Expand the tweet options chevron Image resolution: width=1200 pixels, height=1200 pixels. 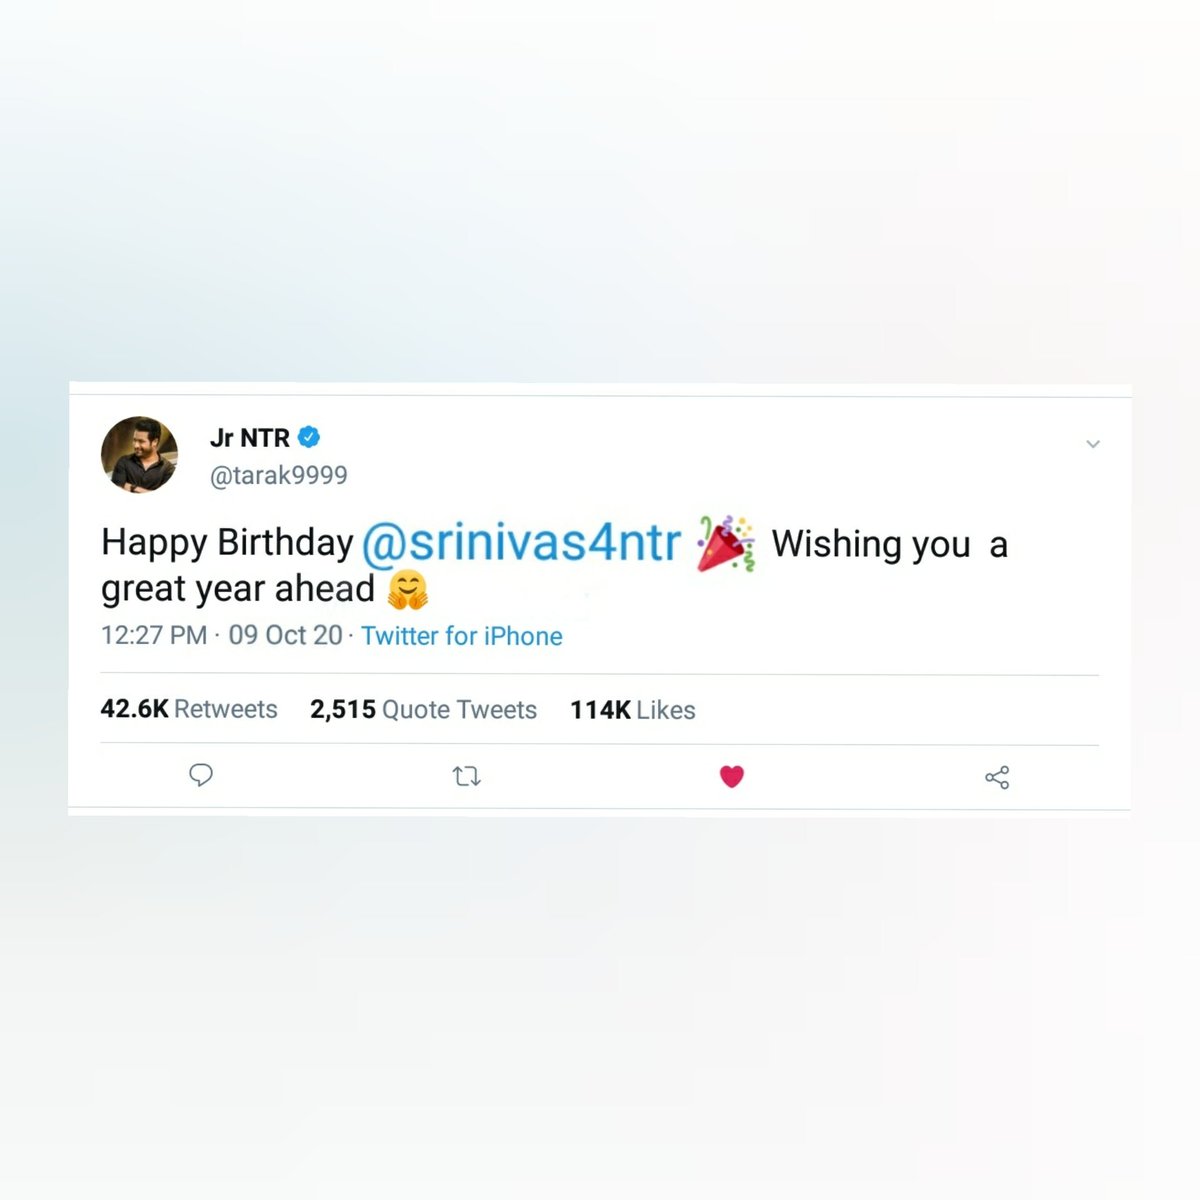pos(1093,443)
